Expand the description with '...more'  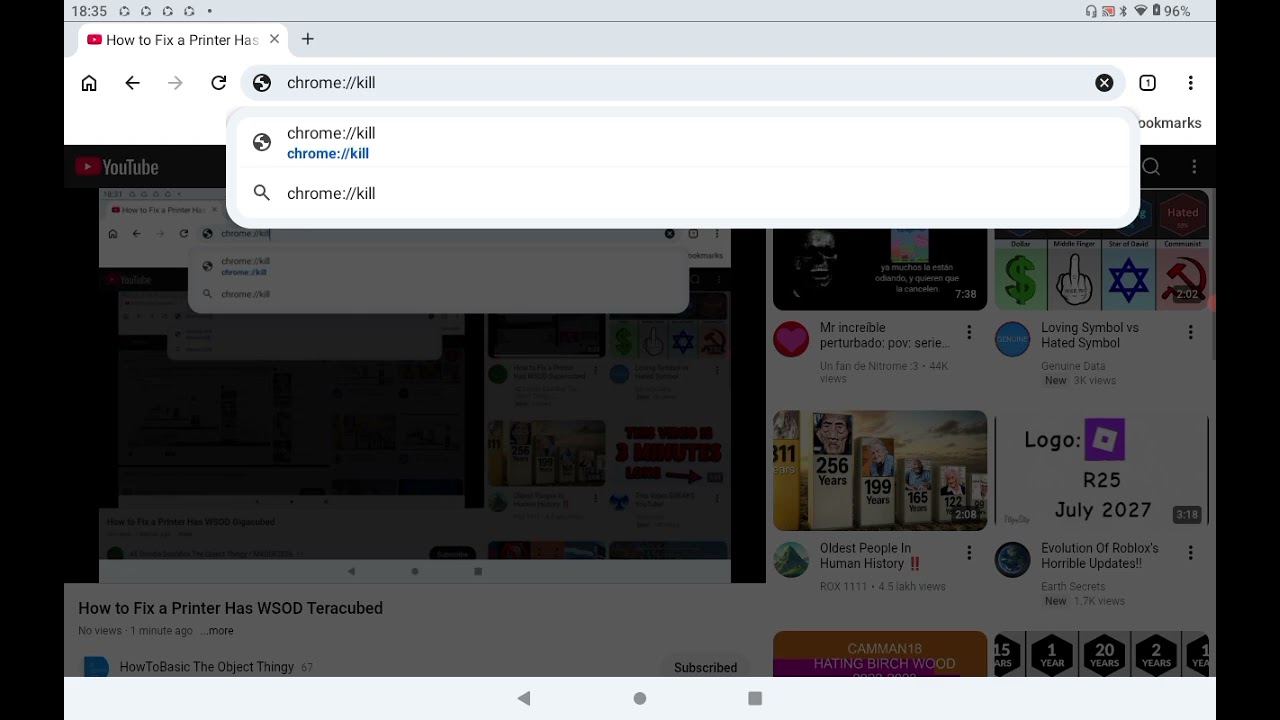click(x=216, y=631)
